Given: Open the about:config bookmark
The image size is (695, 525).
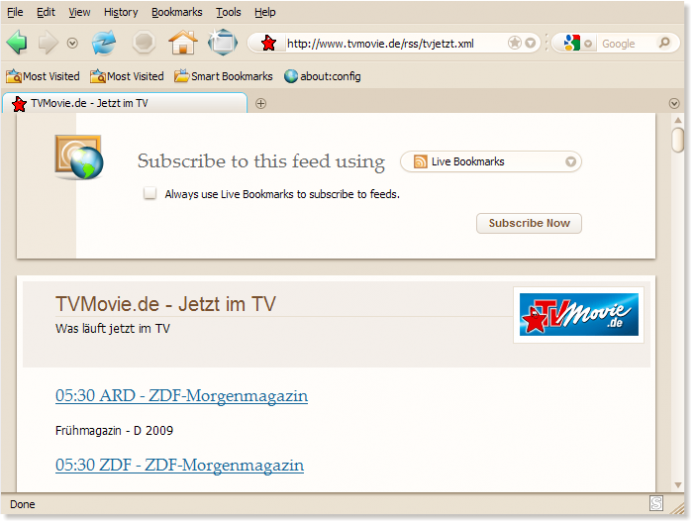Looking at the screenshot, I should coord(322,76).
